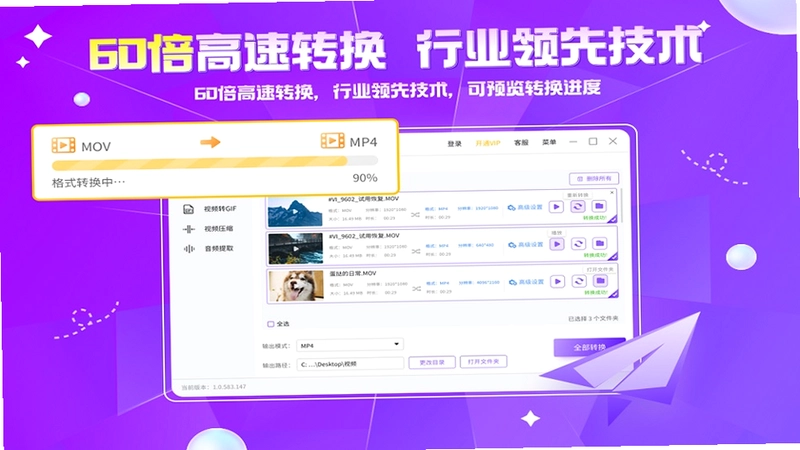Click the 打开文件夹 button beside output path
This screenshot has width=800, height=450.
483,361
